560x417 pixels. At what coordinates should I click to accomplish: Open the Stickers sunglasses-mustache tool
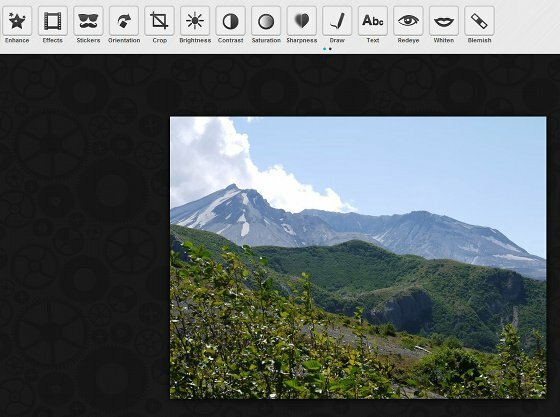[x=88, y=21]
